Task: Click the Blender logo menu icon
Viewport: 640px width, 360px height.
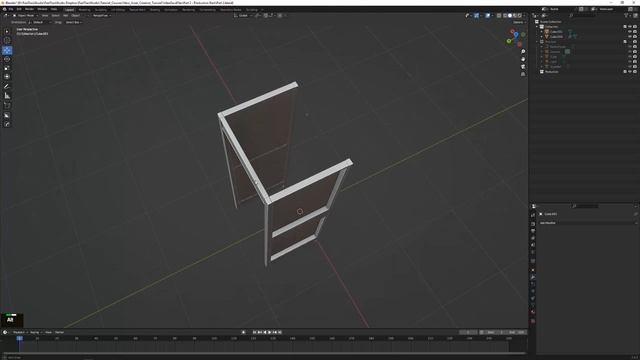Action: point(4,9)
